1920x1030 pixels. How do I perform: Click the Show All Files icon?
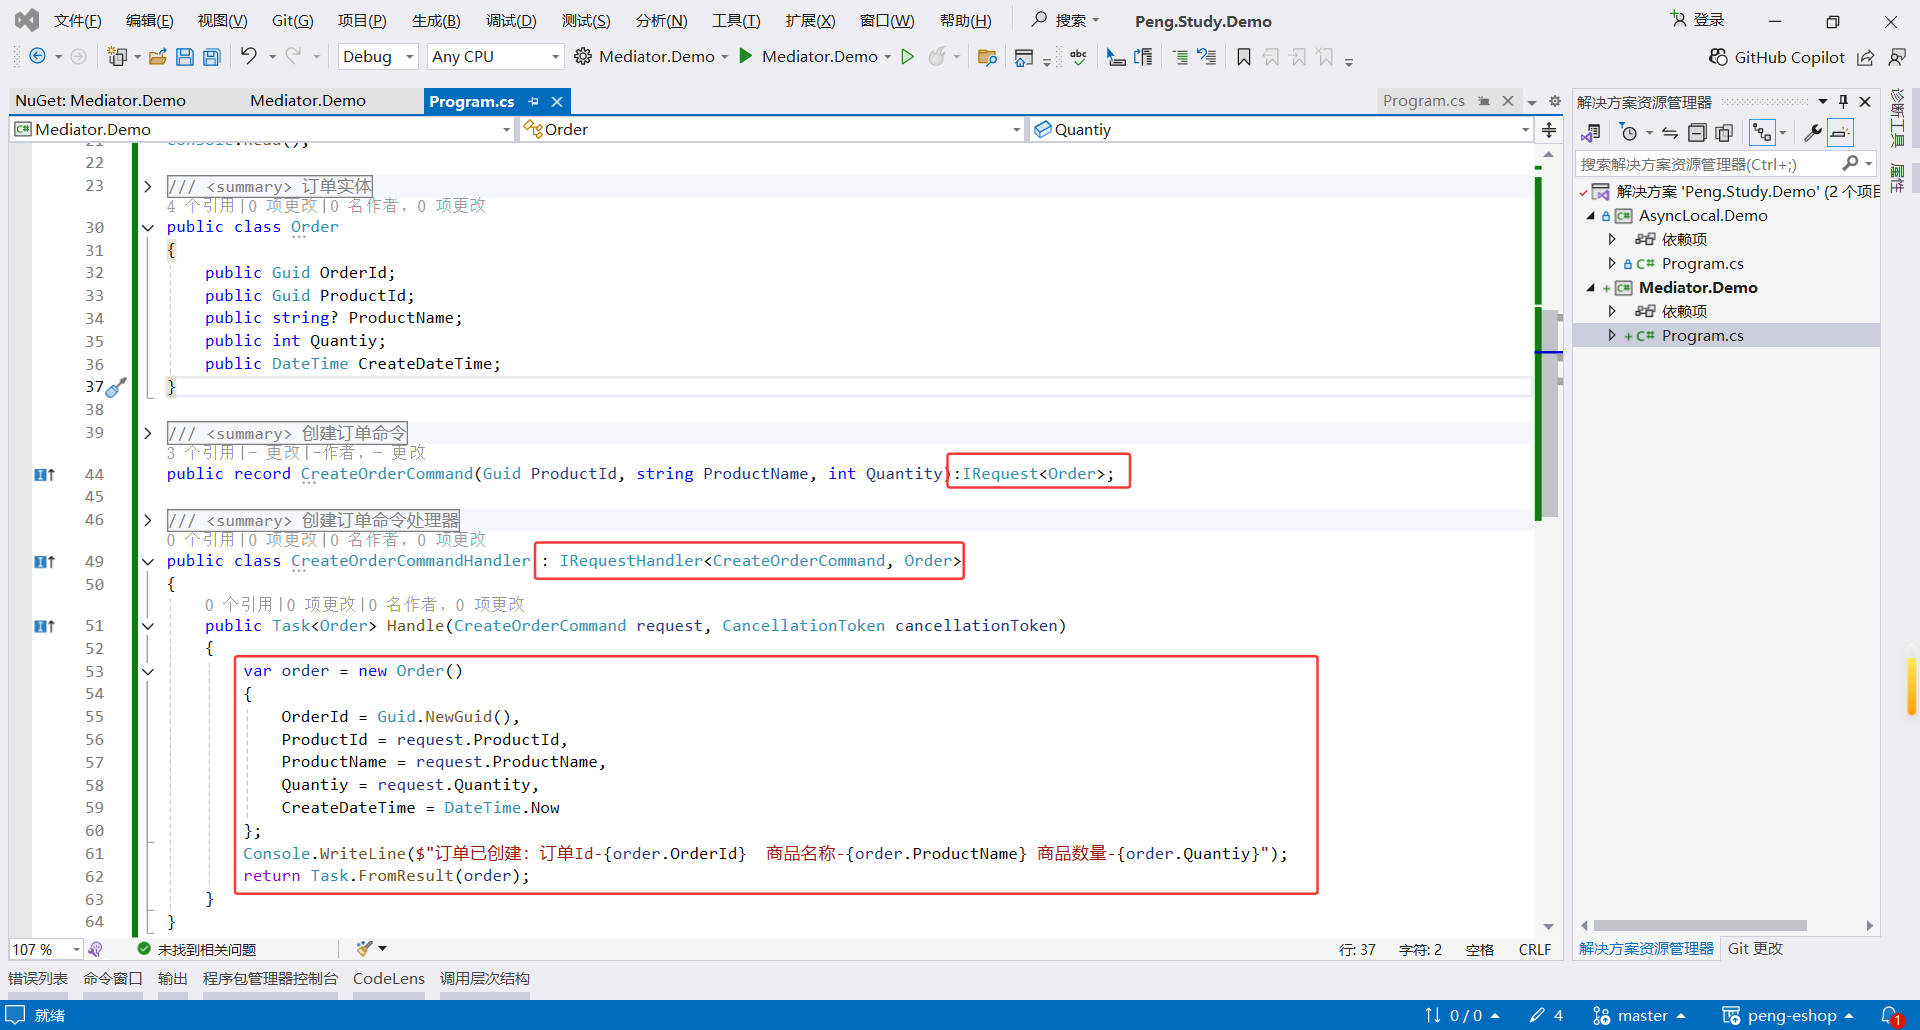1724,132
